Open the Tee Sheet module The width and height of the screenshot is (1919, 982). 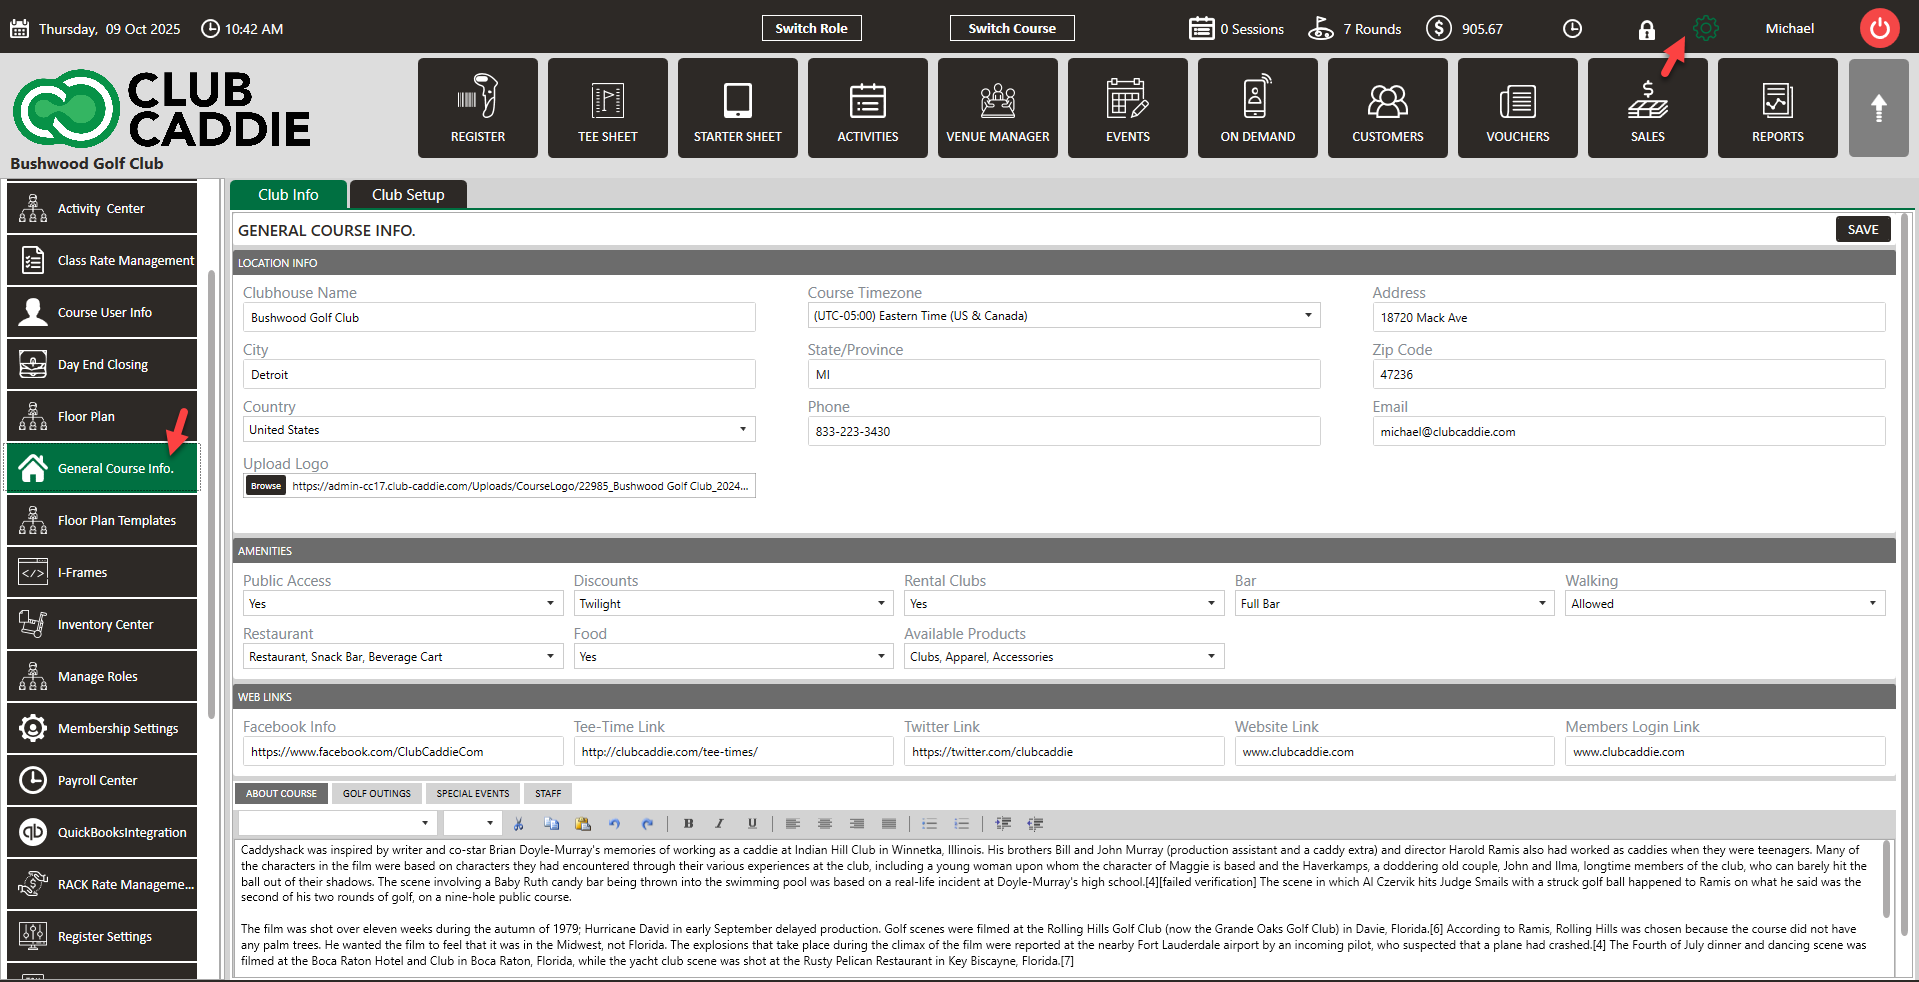coord(607,108)
